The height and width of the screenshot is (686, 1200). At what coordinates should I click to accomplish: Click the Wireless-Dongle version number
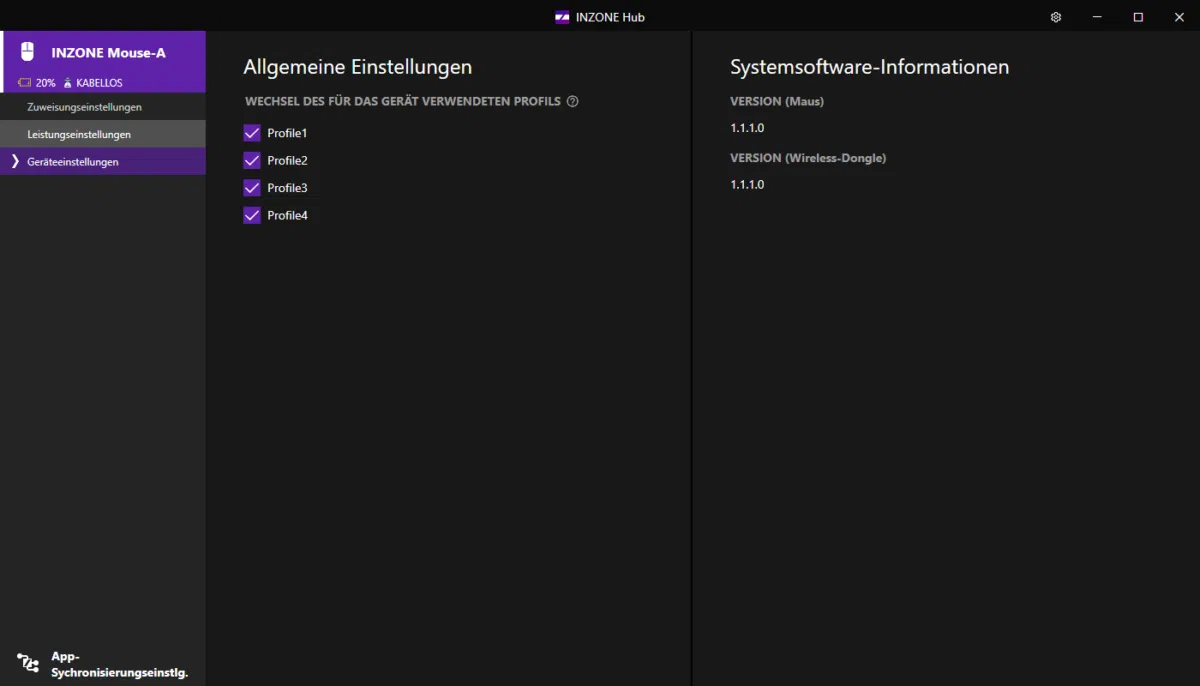(x=747, y=185)
